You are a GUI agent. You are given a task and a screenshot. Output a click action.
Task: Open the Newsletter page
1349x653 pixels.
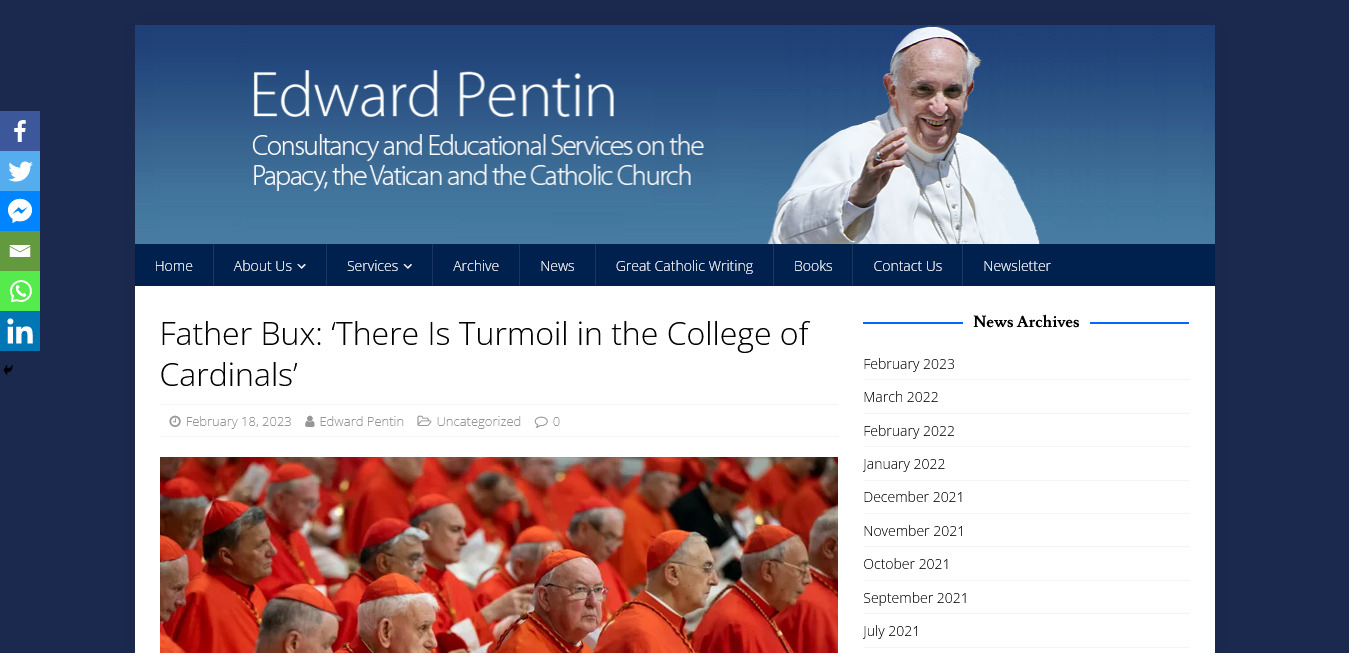[x=1016, y=266]
